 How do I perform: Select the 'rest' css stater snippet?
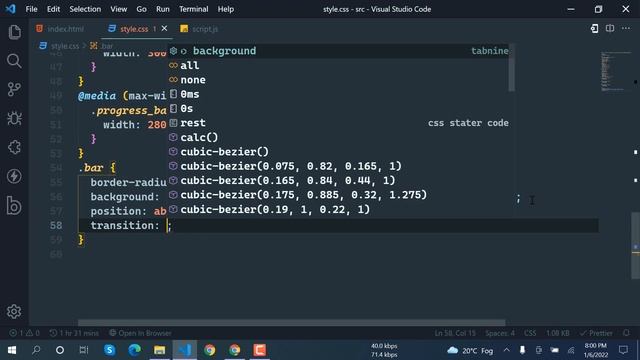[x=339, y=123]
